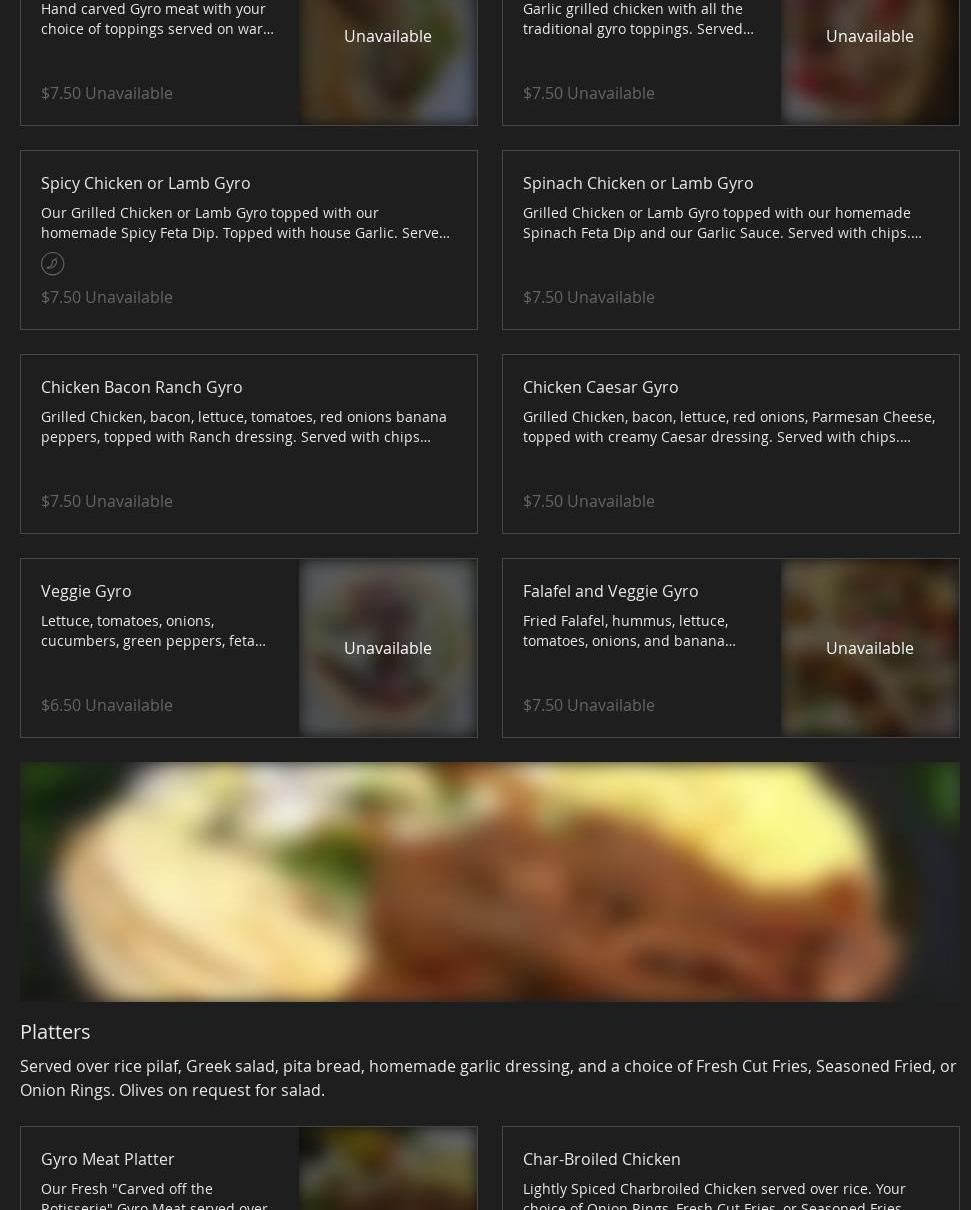Click the Falafel and Veggie Gyro photo

870,648
